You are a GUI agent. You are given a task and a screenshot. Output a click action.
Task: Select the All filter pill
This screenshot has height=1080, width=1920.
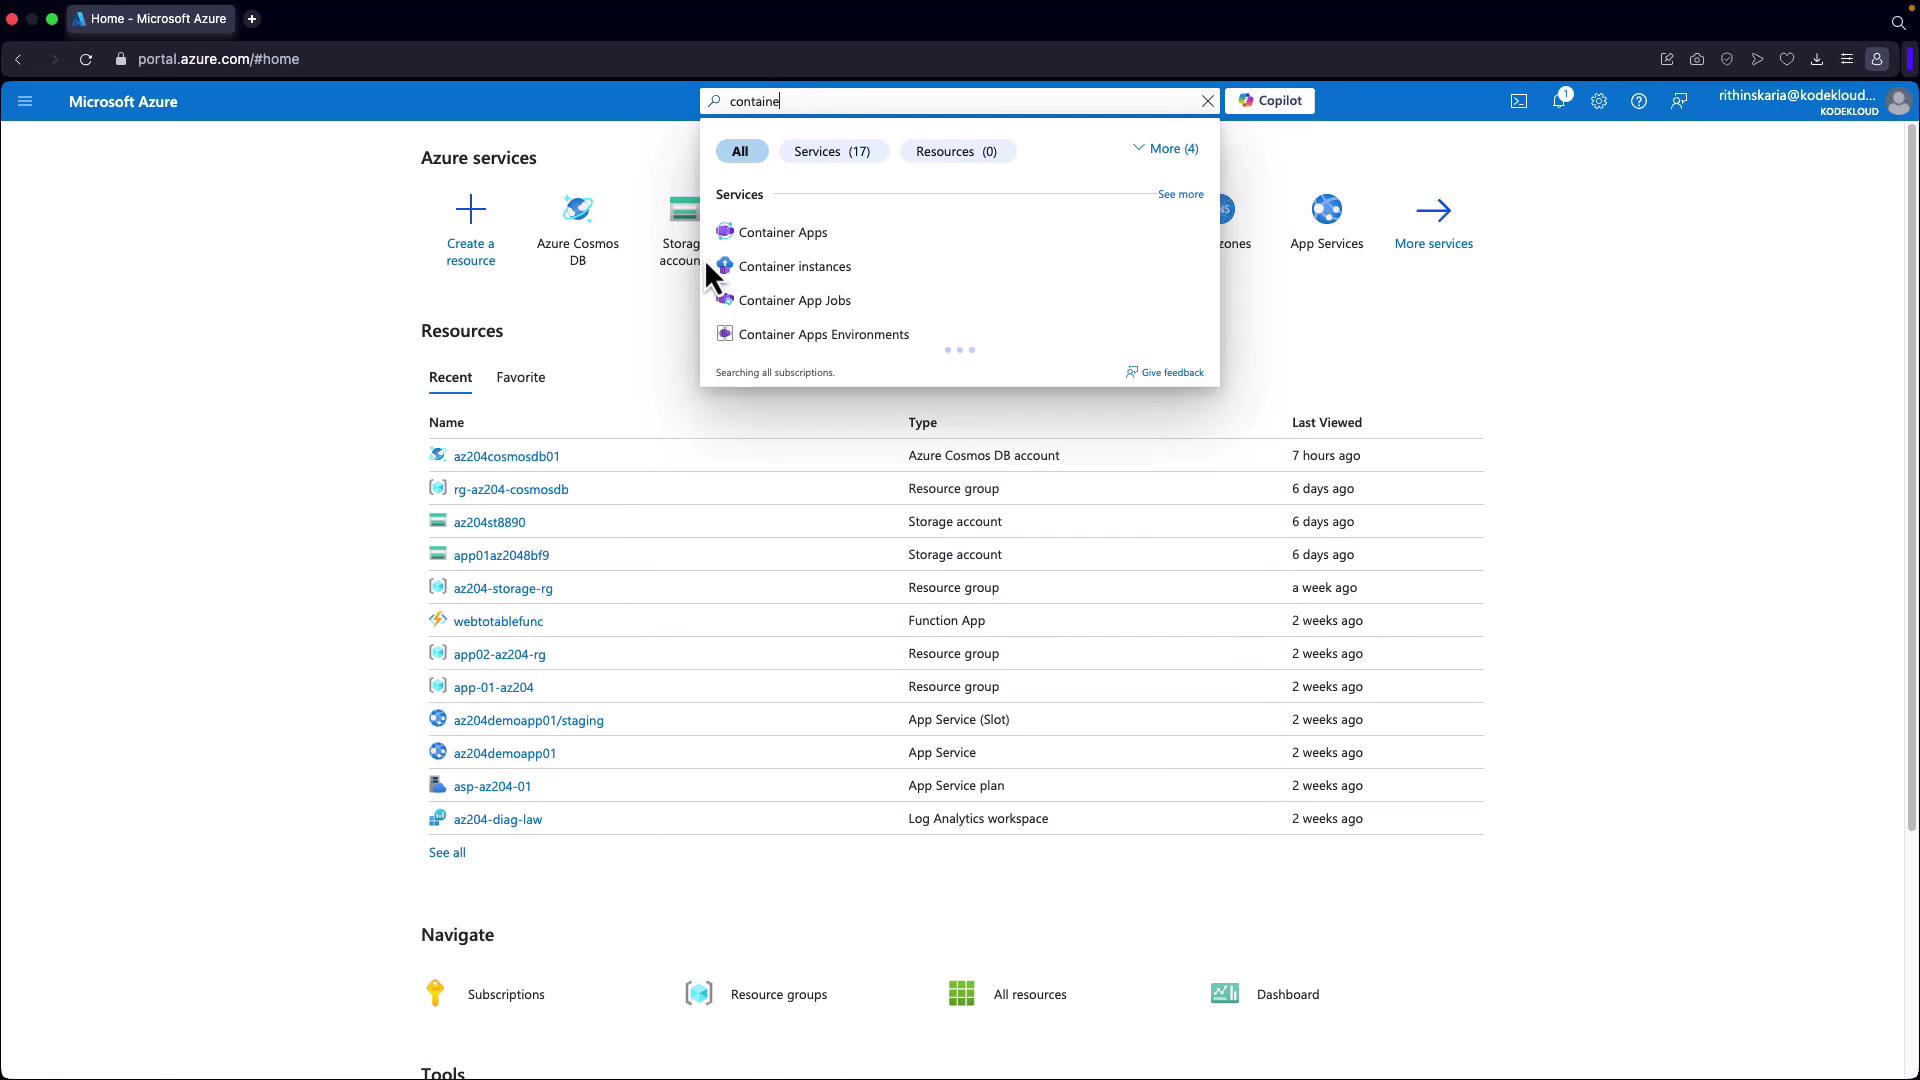tap(740, 151)
